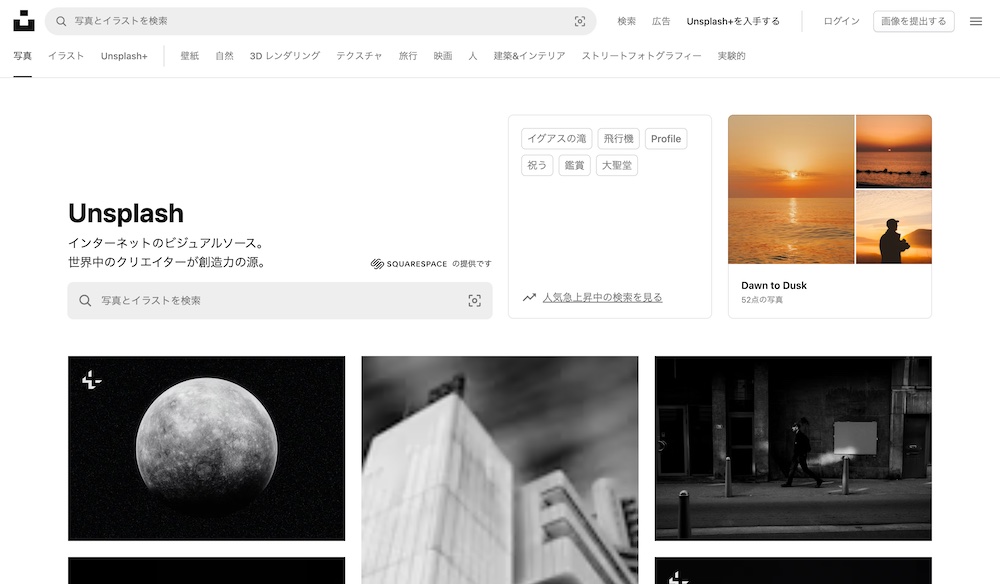Click the イグアスの滝 search tag
The height and width of the screenshot is (584, 1000).
click(557, 138)
